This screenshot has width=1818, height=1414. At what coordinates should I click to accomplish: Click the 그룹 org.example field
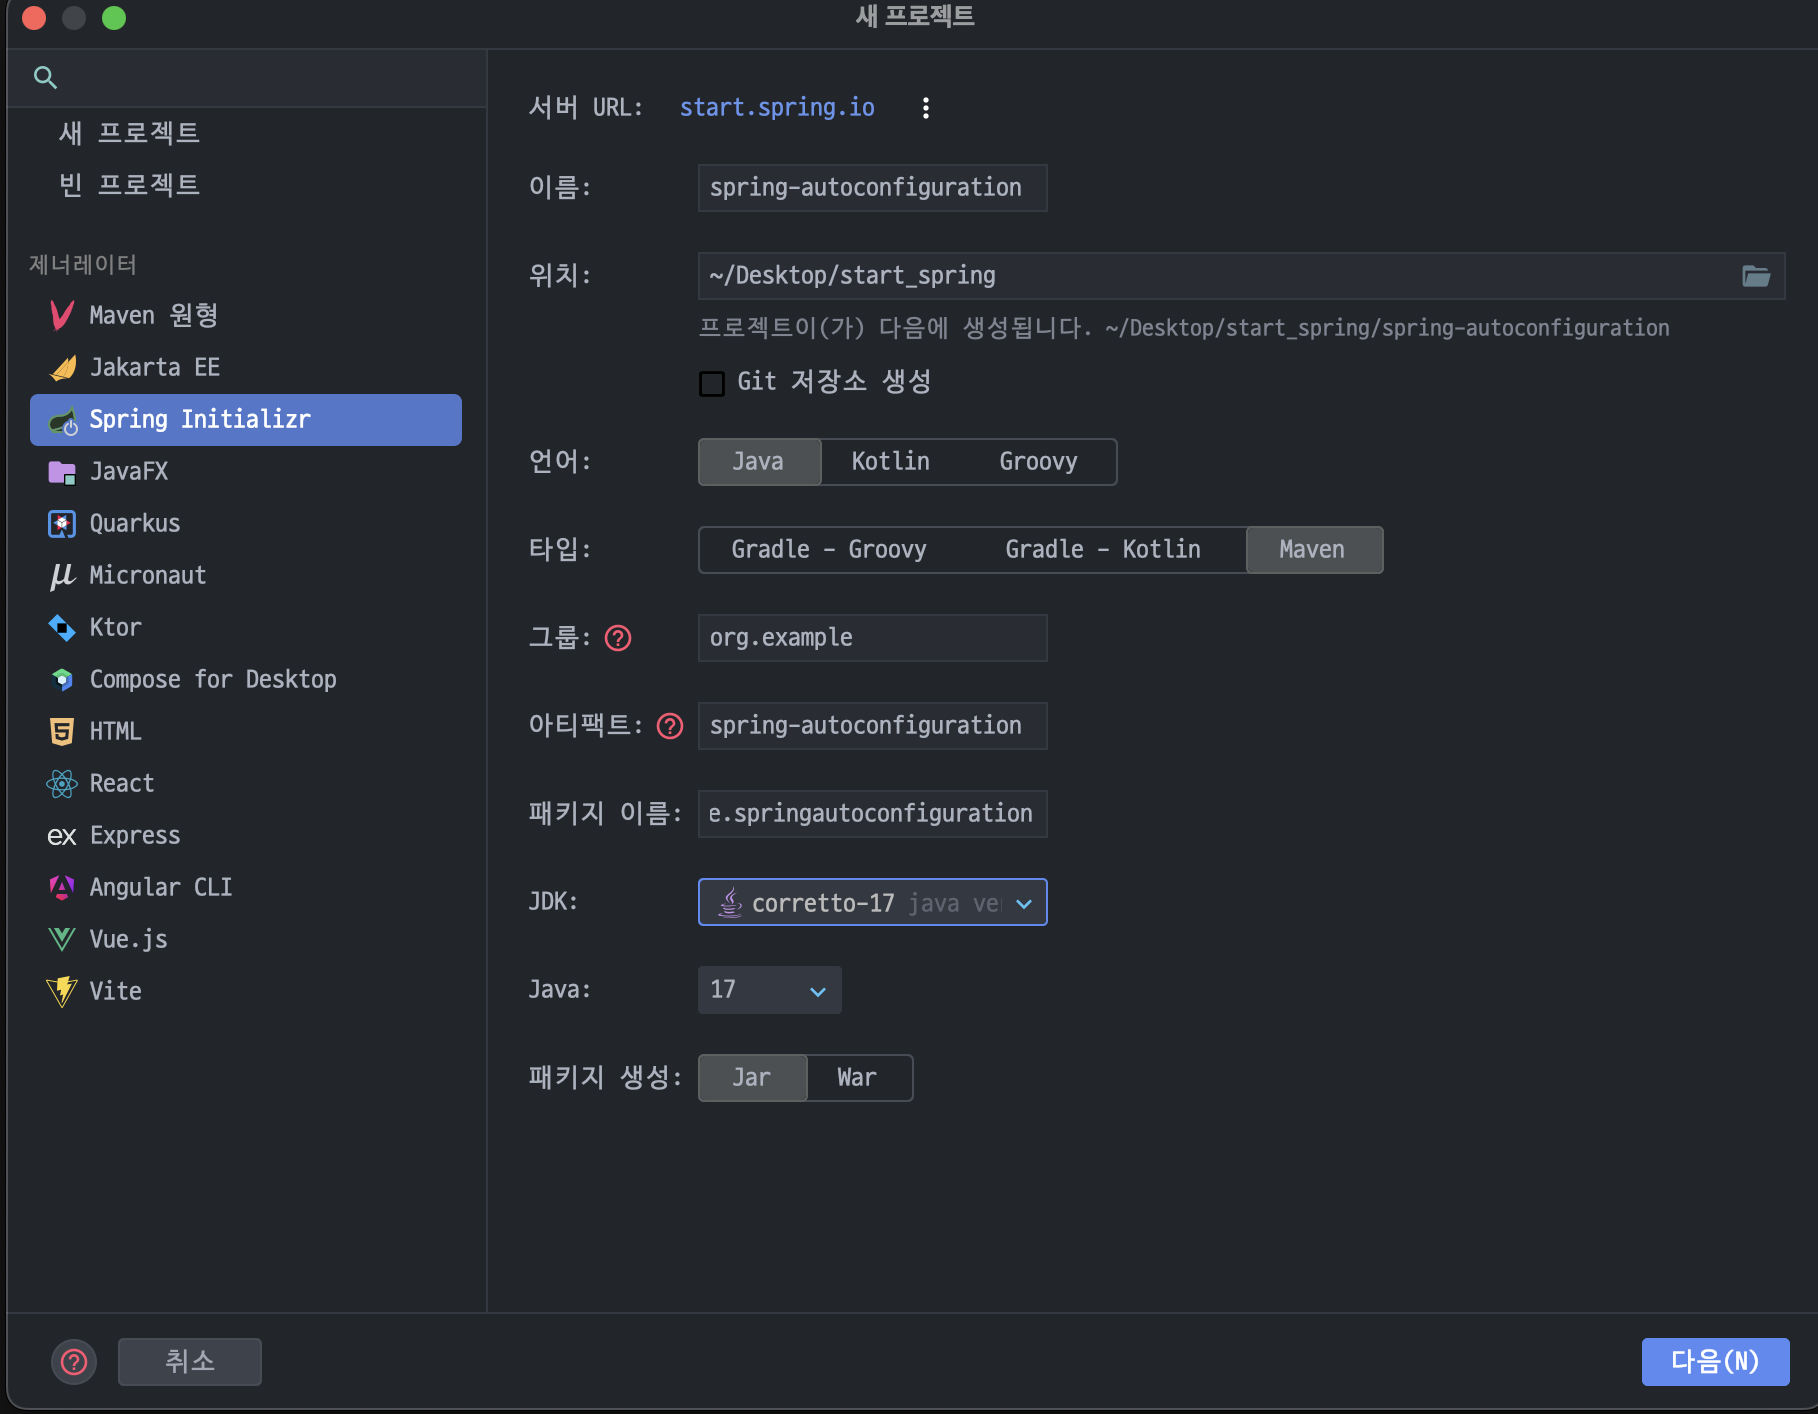[x=872, y=638]
